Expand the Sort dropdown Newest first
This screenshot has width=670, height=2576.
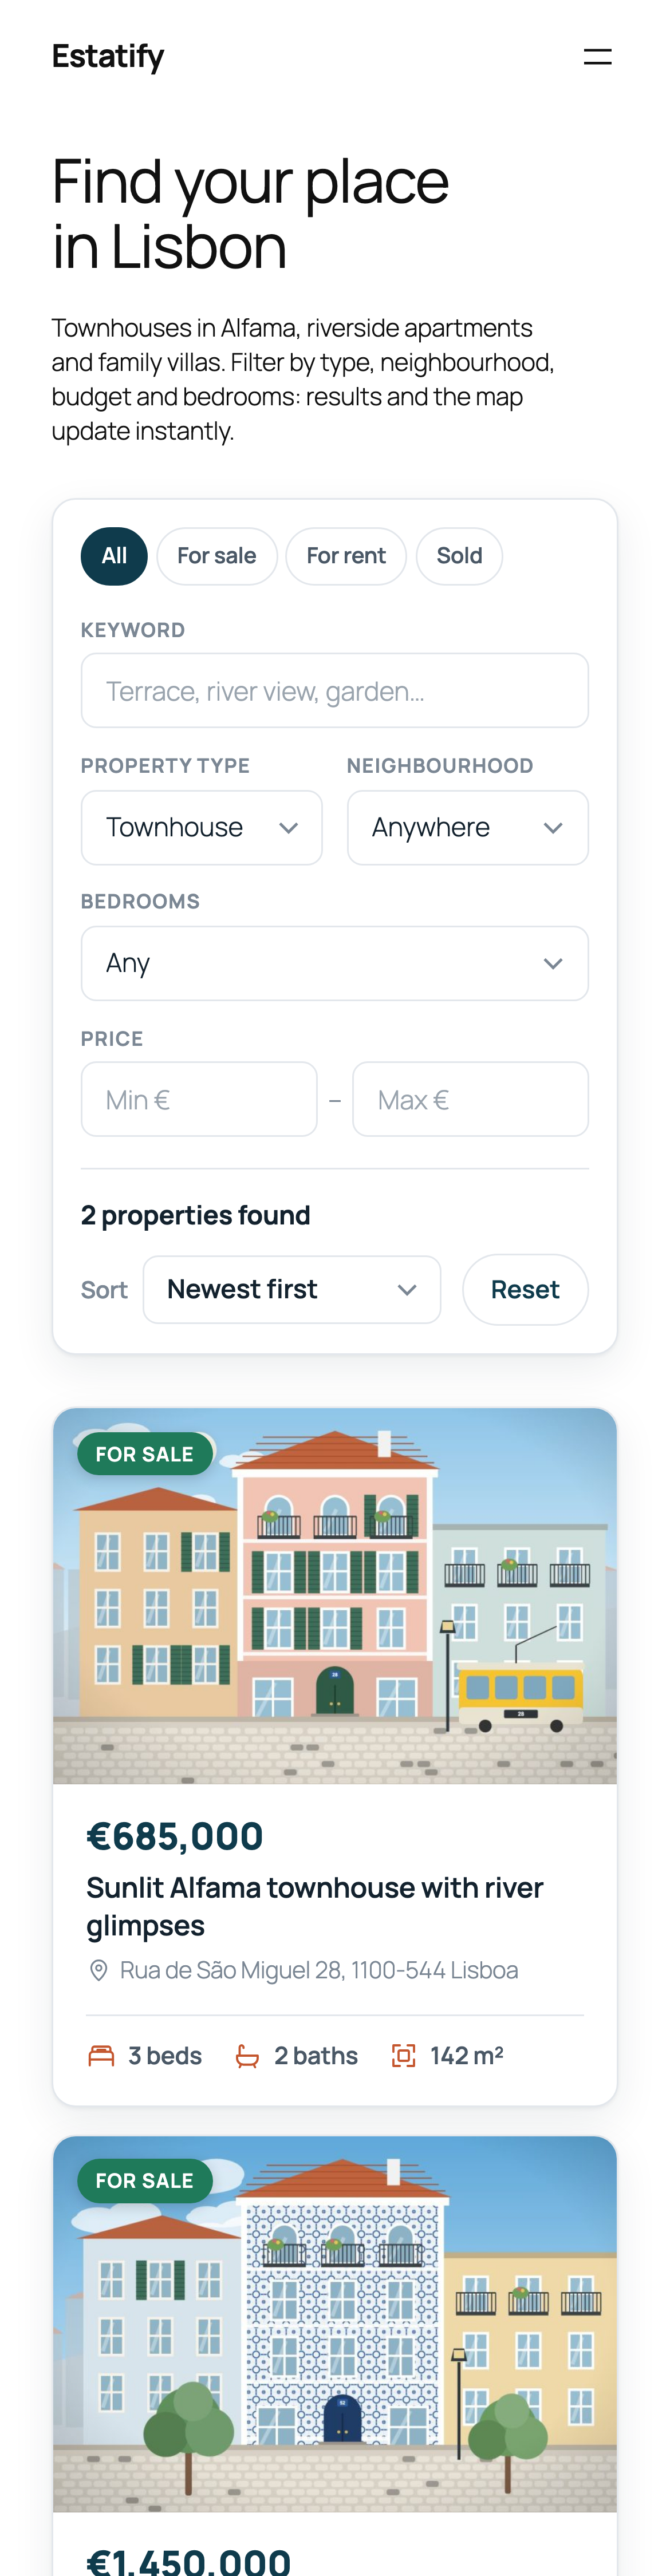click(x=292, y=1290)
